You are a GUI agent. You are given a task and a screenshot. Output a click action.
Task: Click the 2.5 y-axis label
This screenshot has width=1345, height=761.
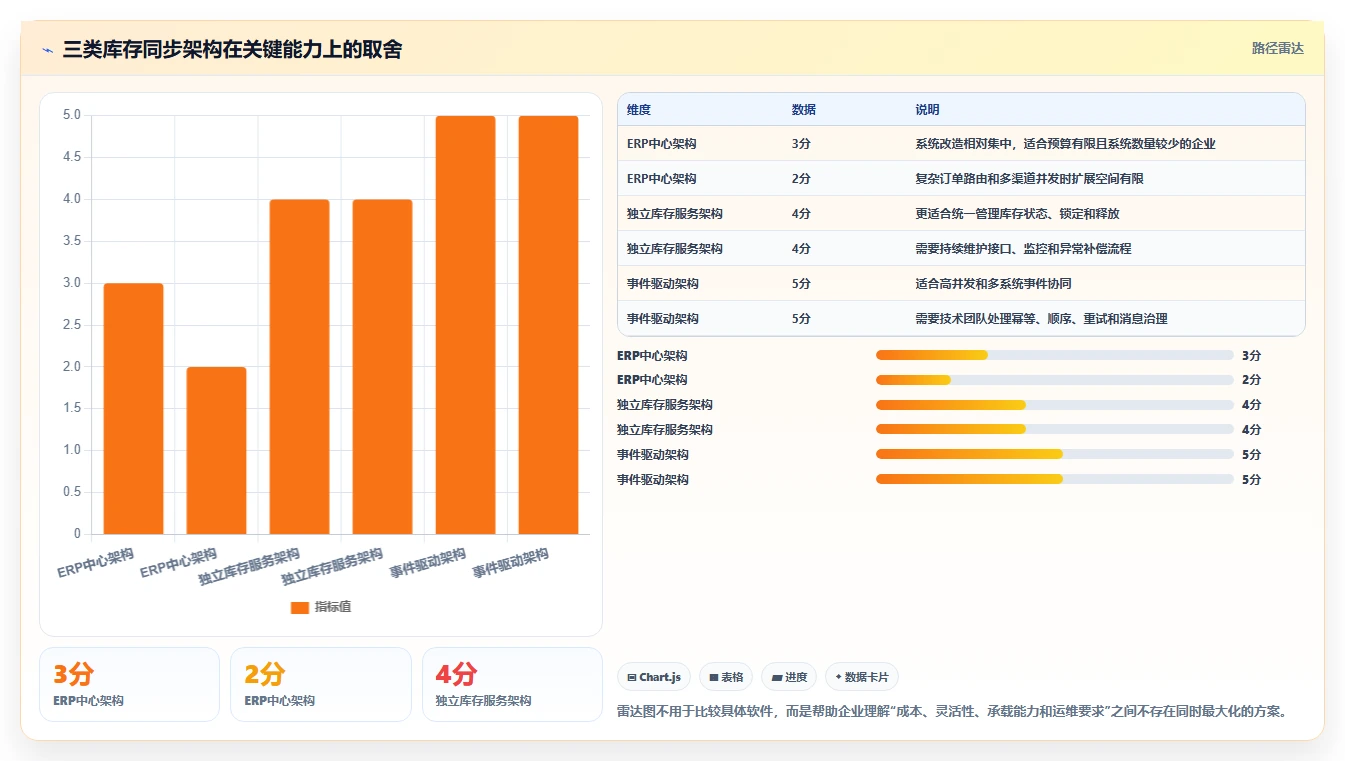(x=72, y=324)
